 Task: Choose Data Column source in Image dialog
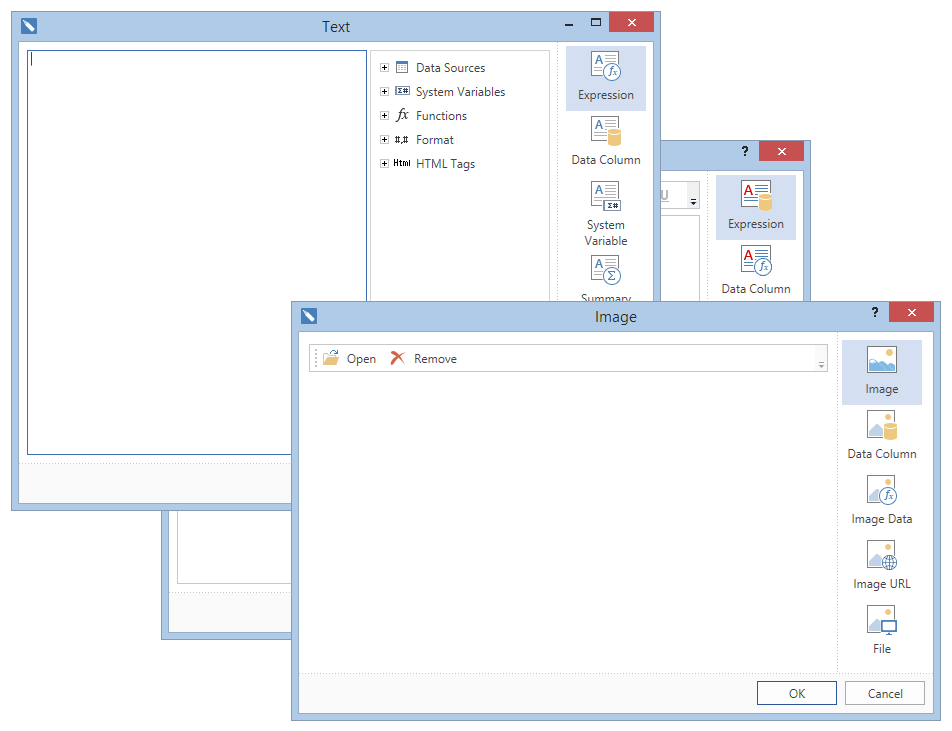882,437
